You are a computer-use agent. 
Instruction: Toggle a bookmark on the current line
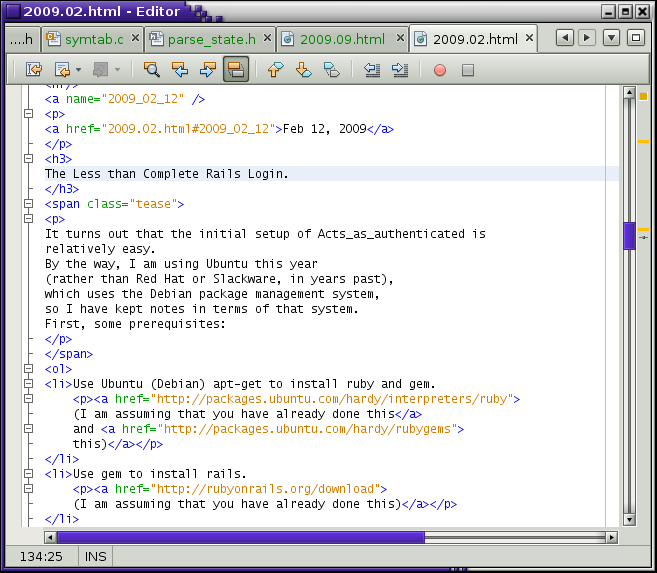click(332, 70)
